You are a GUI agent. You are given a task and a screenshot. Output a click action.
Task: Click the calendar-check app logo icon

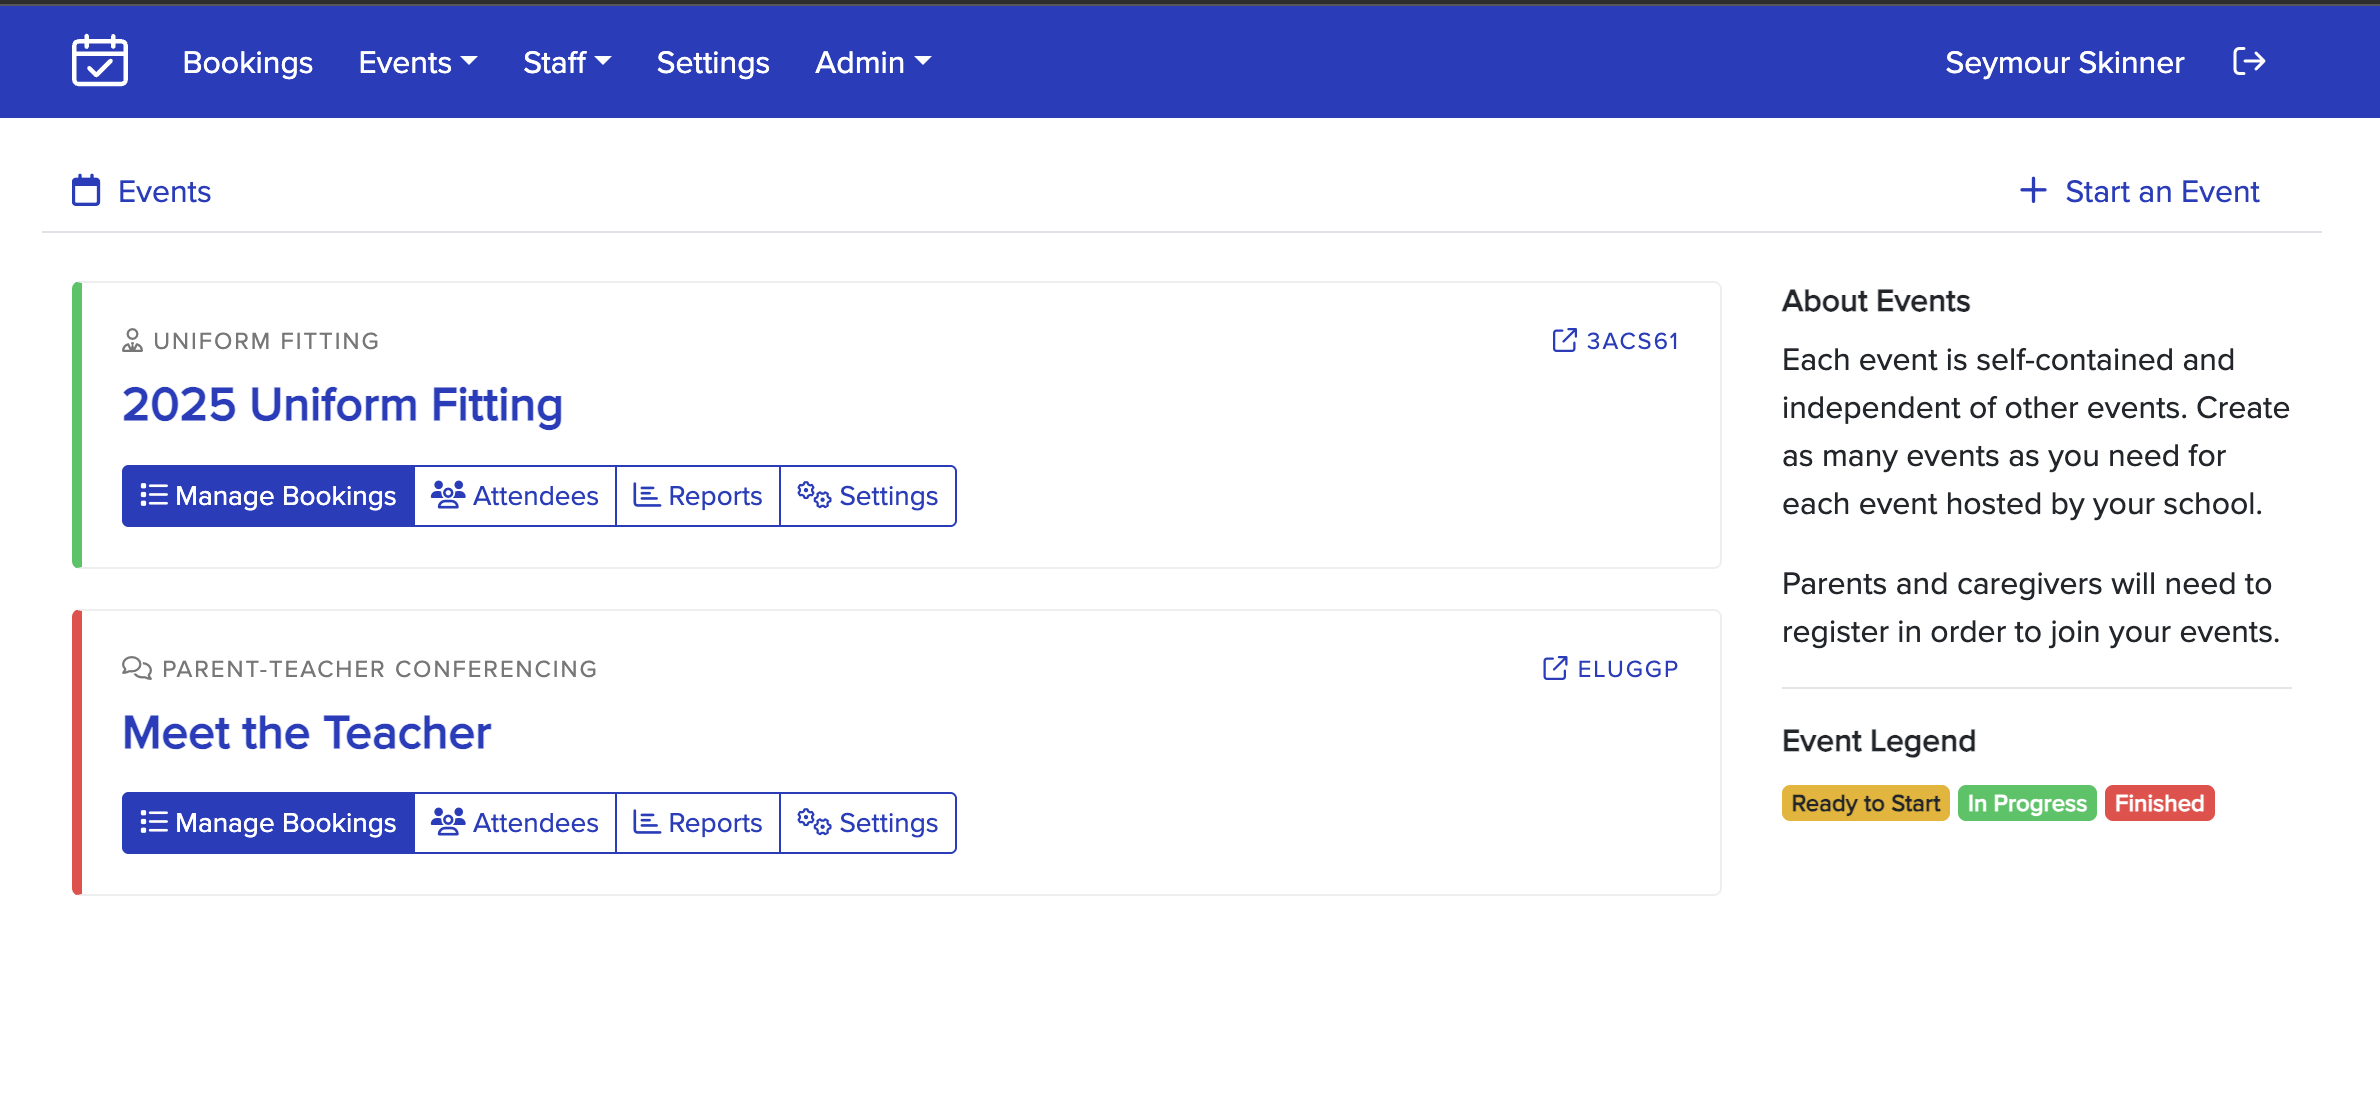[x=100, y=61]
